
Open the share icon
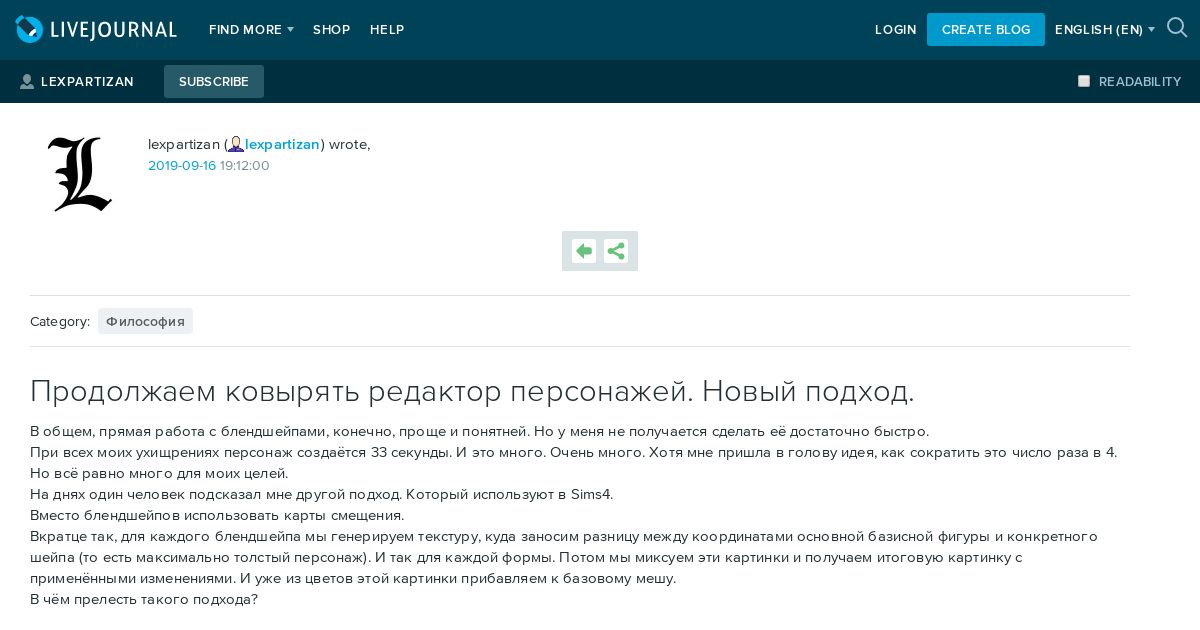616,251
